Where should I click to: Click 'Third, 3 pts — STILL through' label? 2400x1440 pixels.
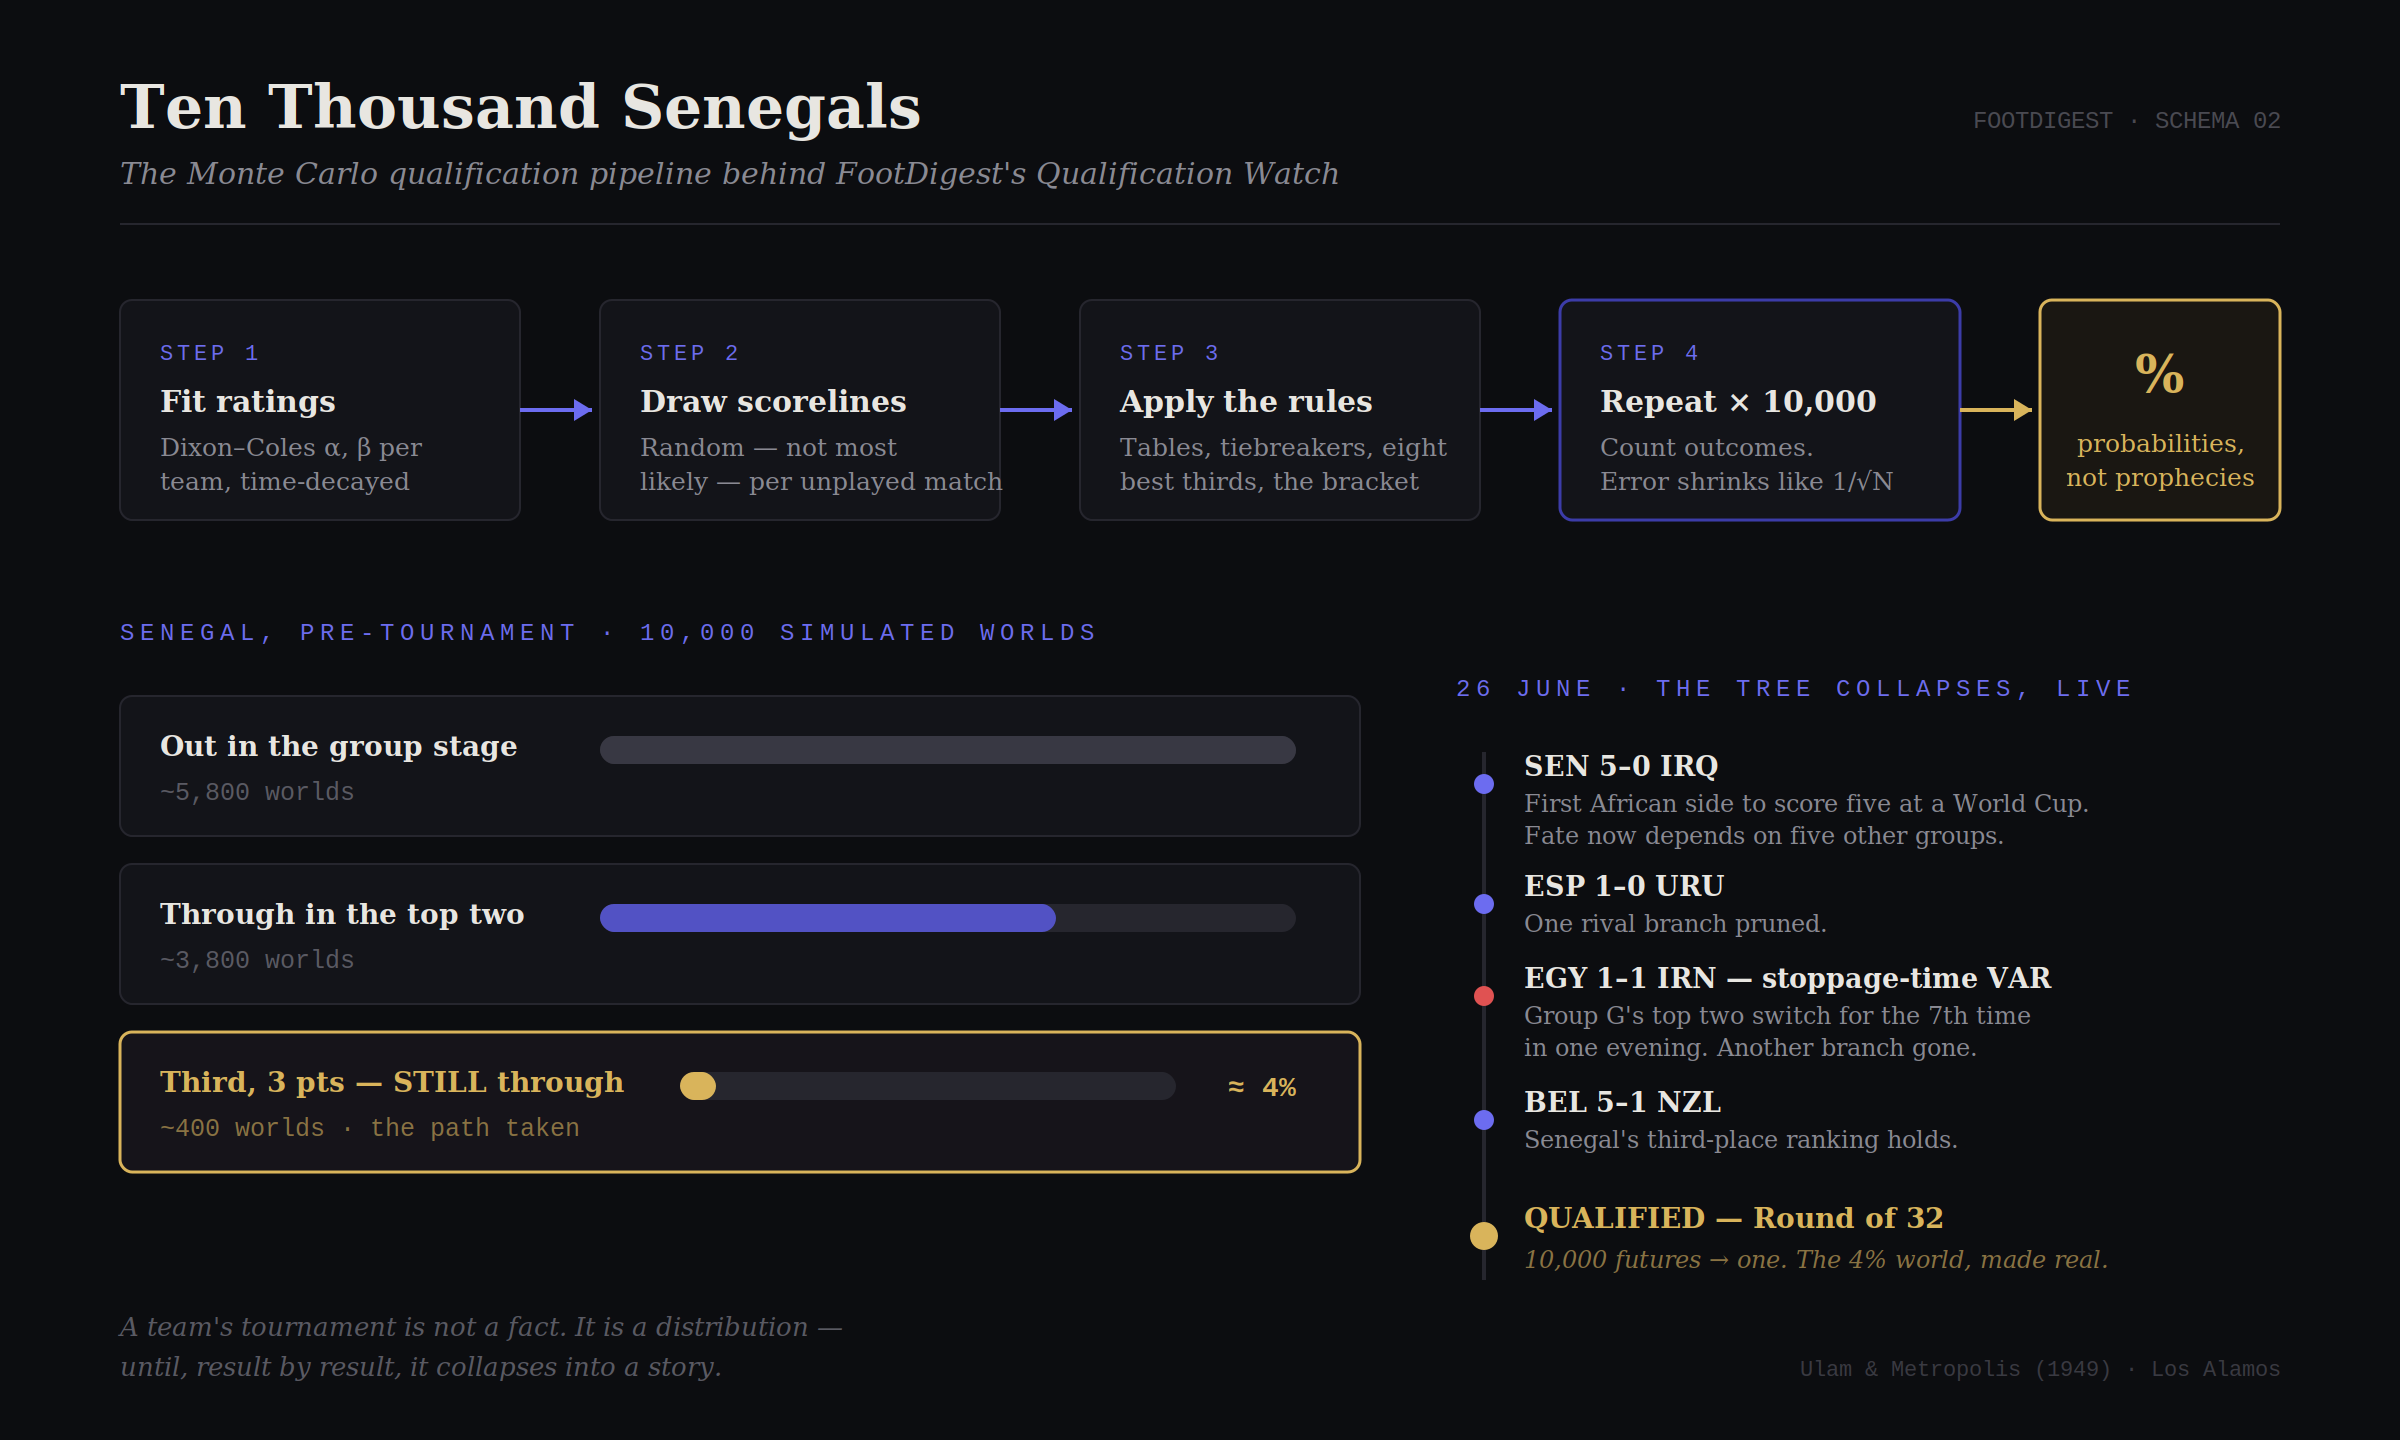pos(392,1082)
